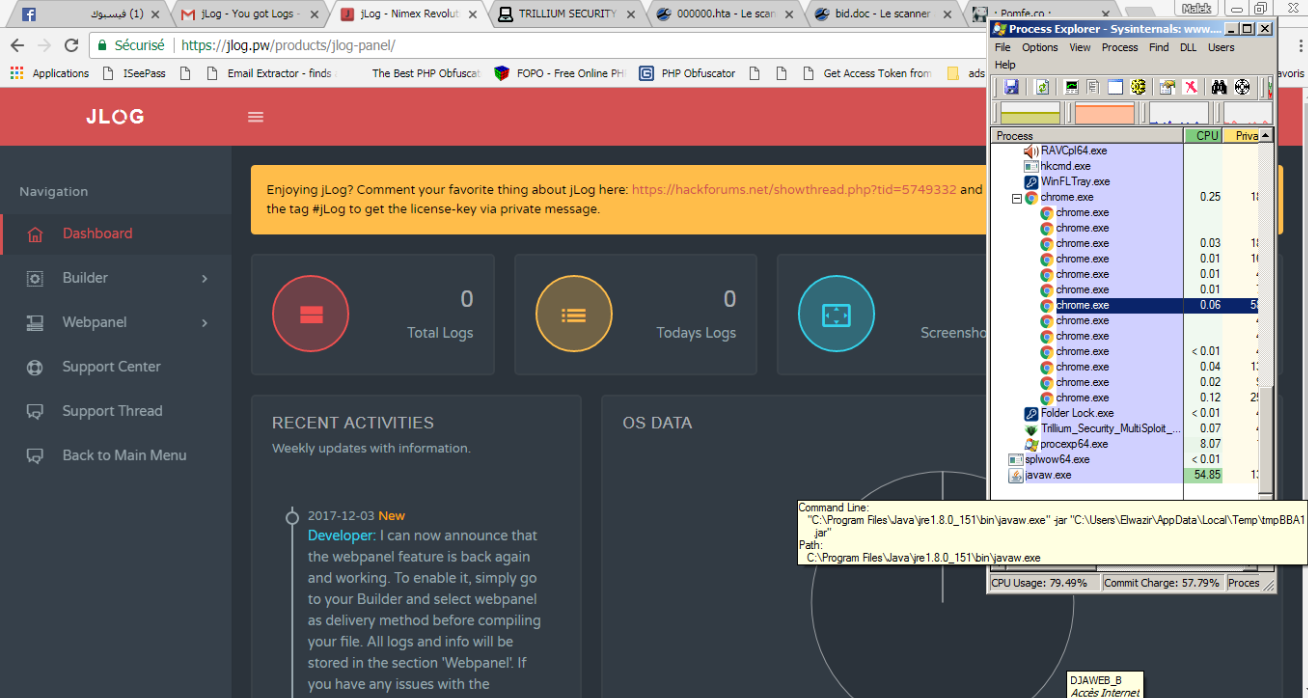Screen dimensions: 1308x698
Task: Select the javaw.exe process row
Action: tap(1125, 475)
